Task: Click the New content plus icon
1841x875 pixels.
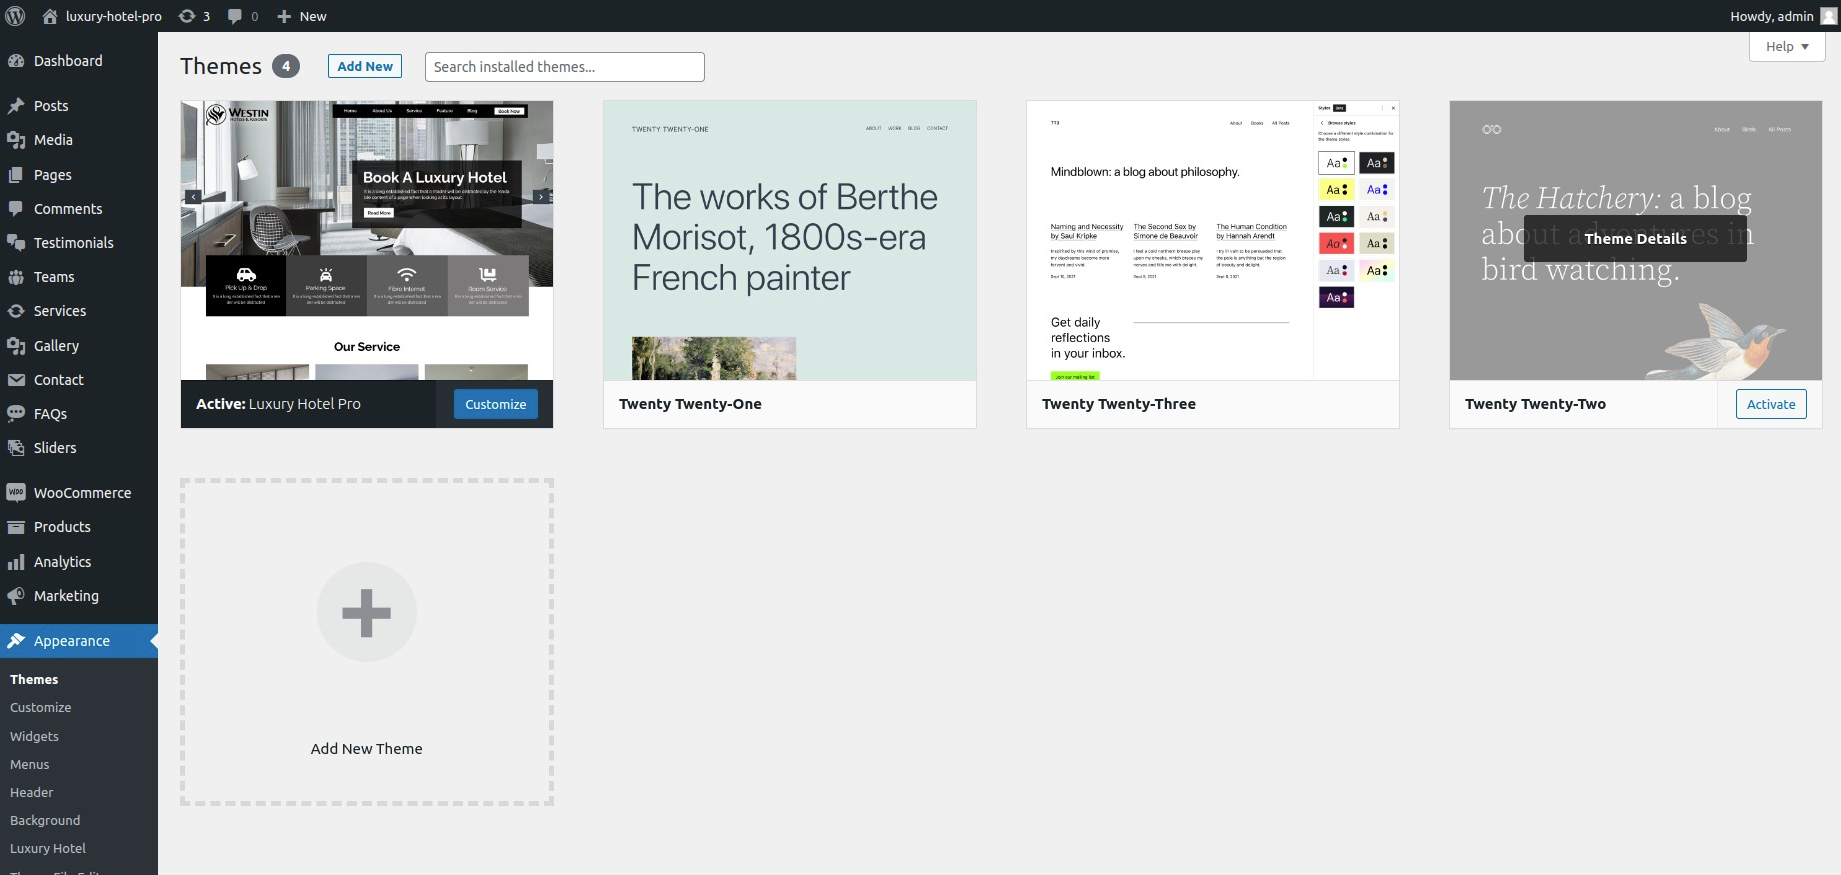Action: coord(284,16)
